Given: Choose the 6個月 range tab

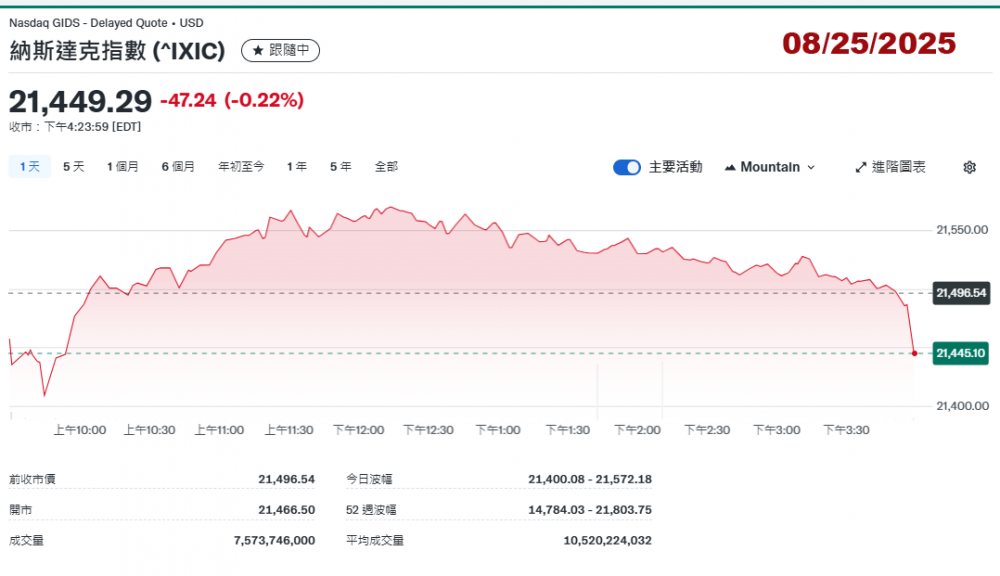Looking at the screenshot, I should (x=178, y=167).
